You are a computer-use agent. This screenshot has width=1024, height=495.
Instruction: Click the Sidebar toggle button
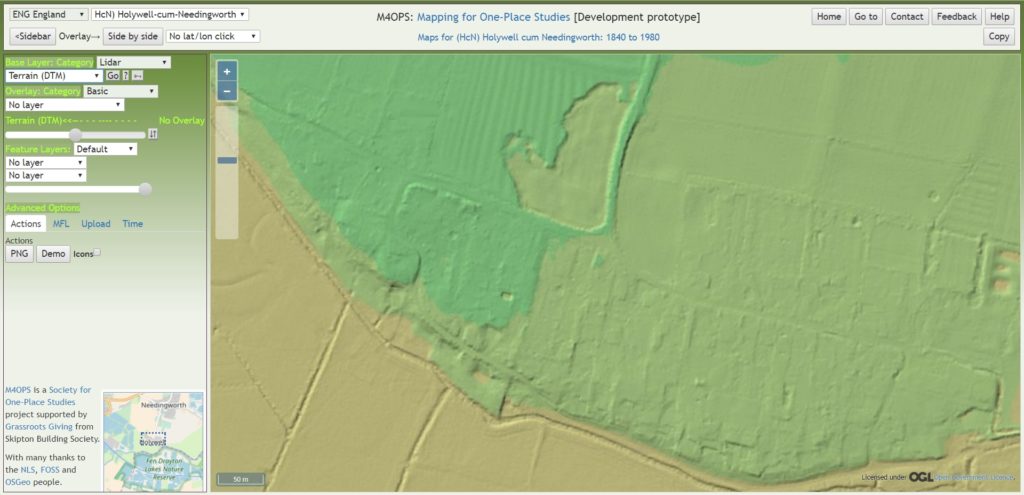(33, 37)
